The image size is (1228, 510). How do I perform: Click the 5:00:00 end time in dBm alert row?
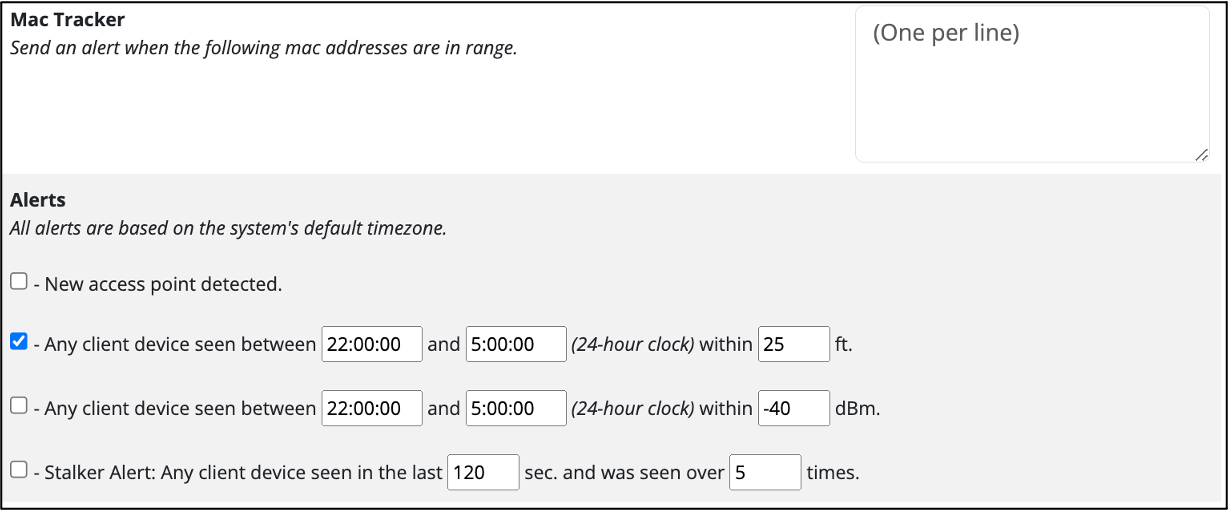click(516, 408)
